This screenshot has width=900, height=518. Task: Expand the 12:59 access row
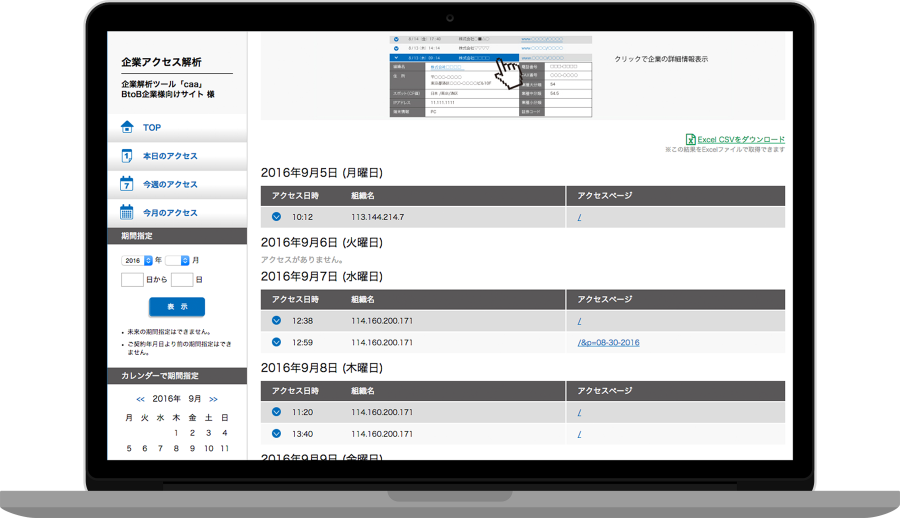pyautogui.click(x=276, y=343)
